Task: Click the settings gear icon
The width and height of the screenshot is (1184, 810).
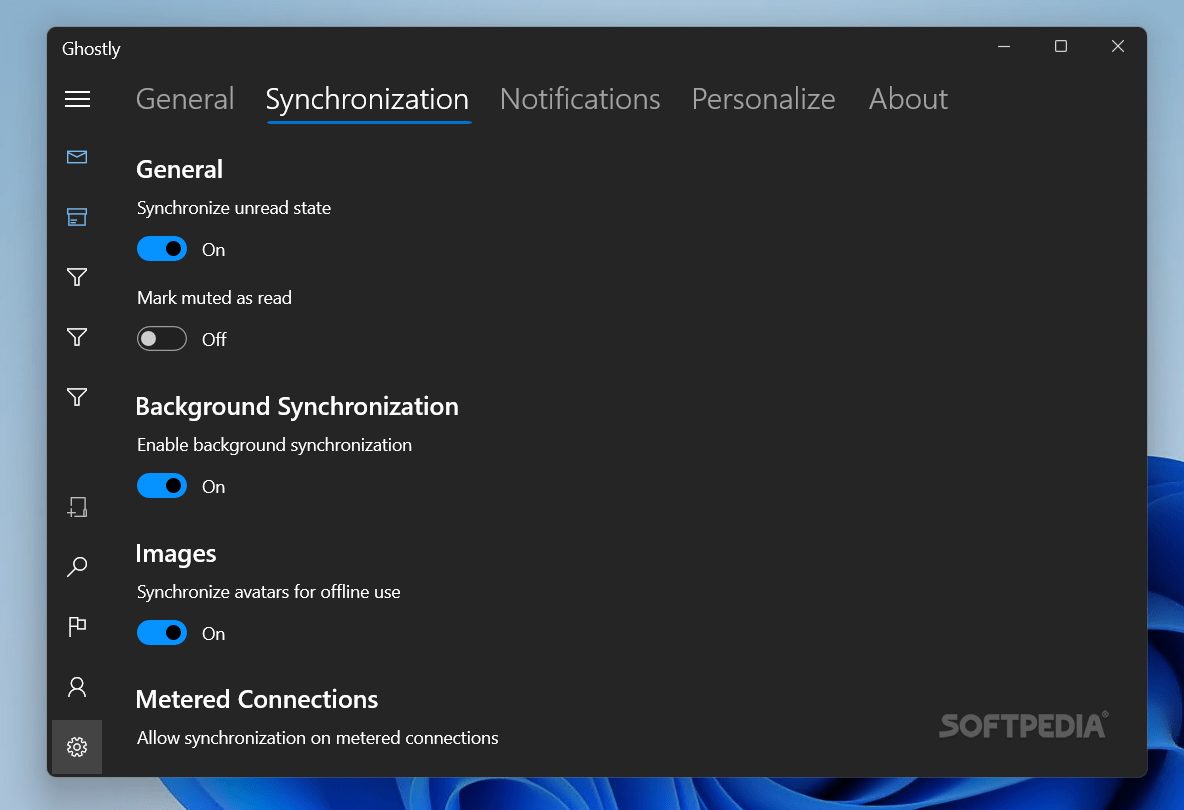Action: [77, 747]
